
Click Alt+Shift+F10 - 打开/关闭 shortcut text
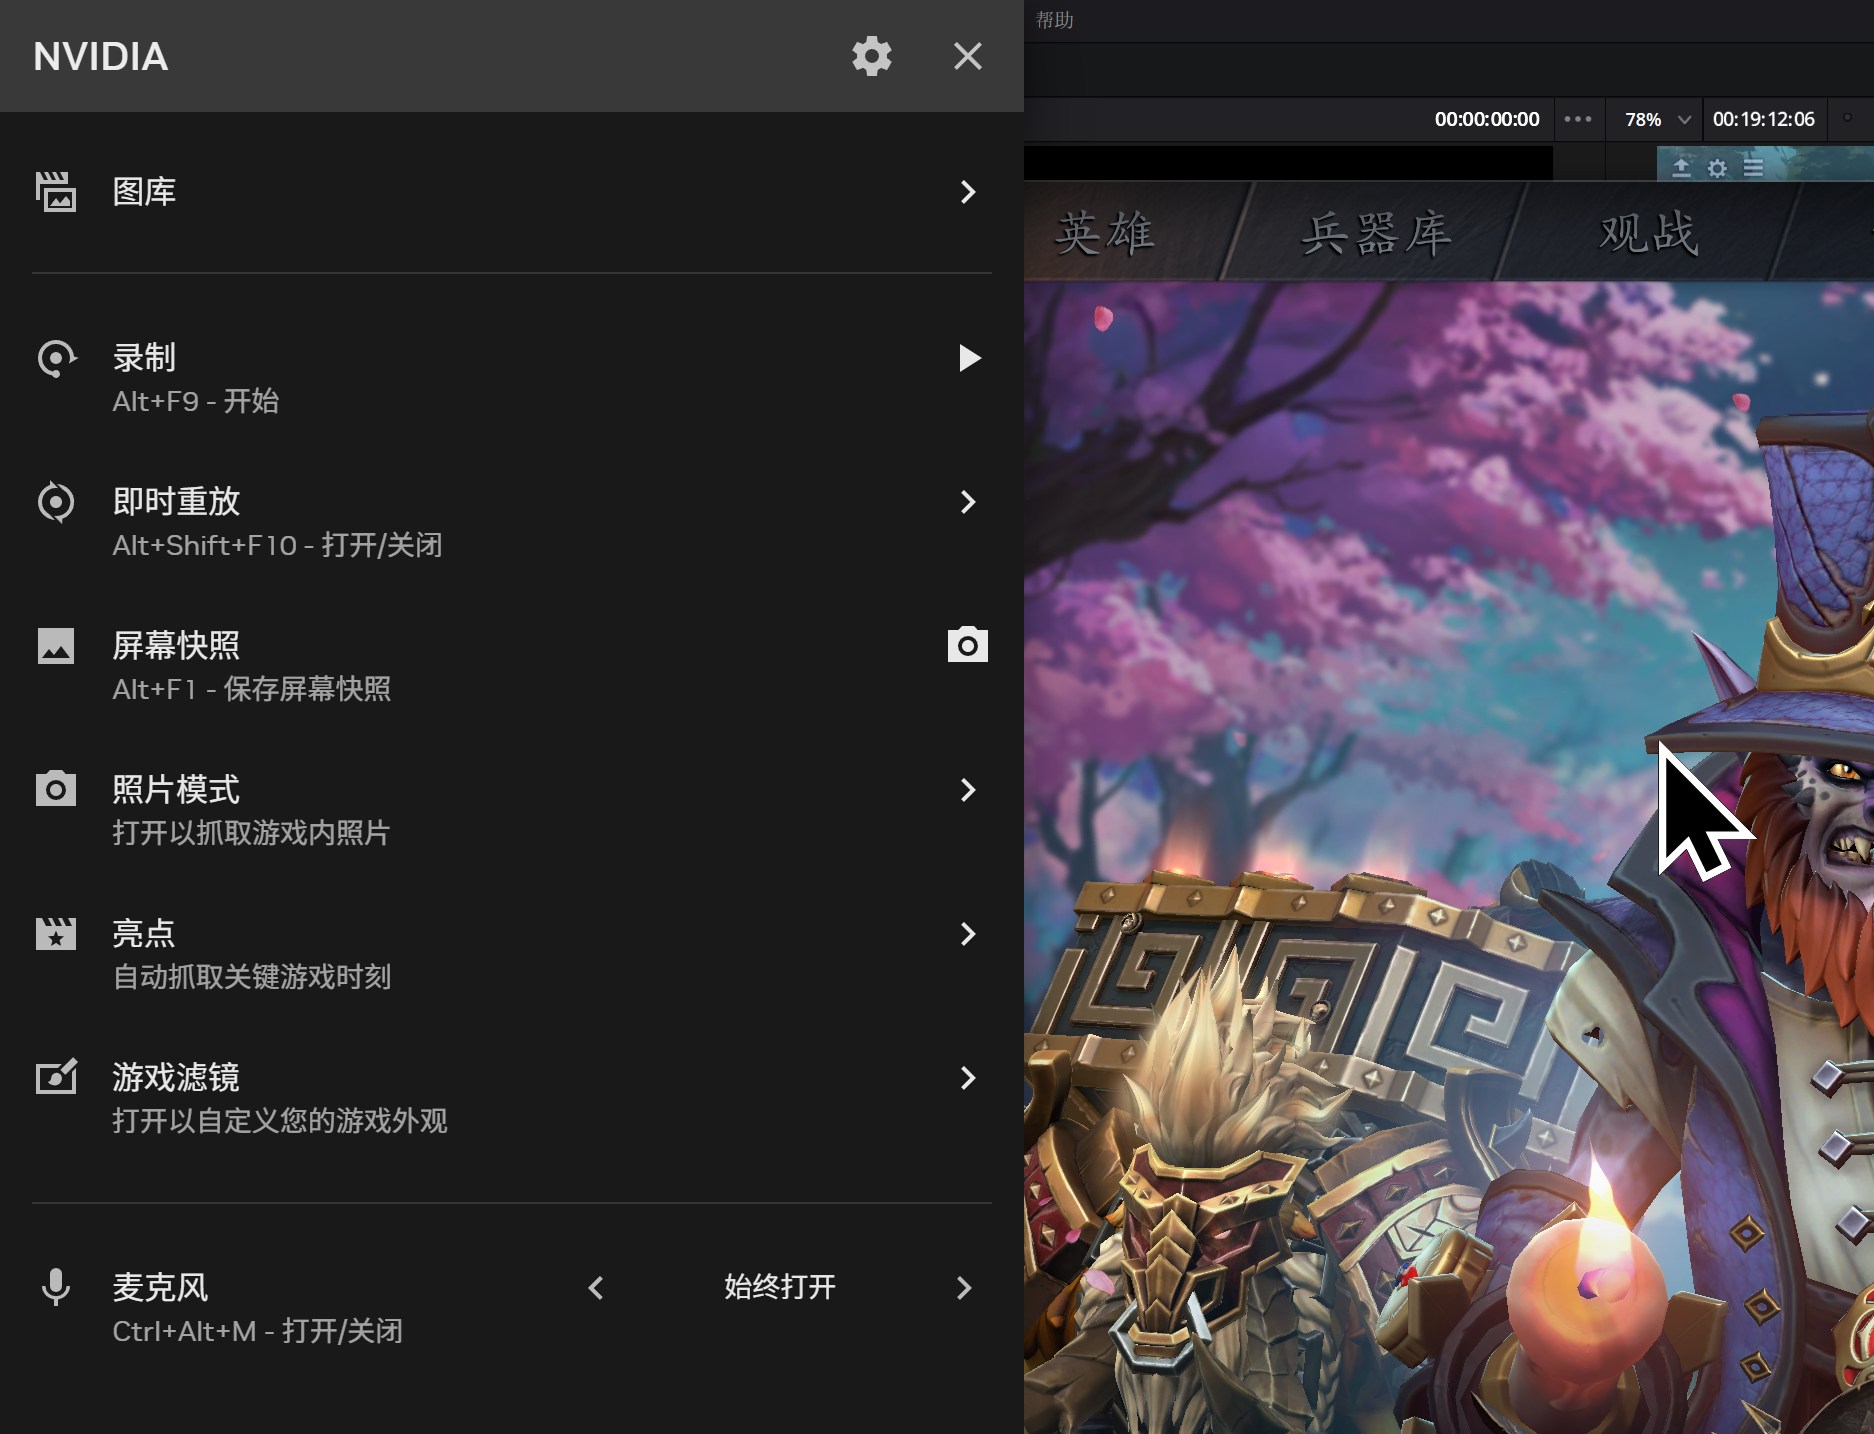tap(277, 545)
